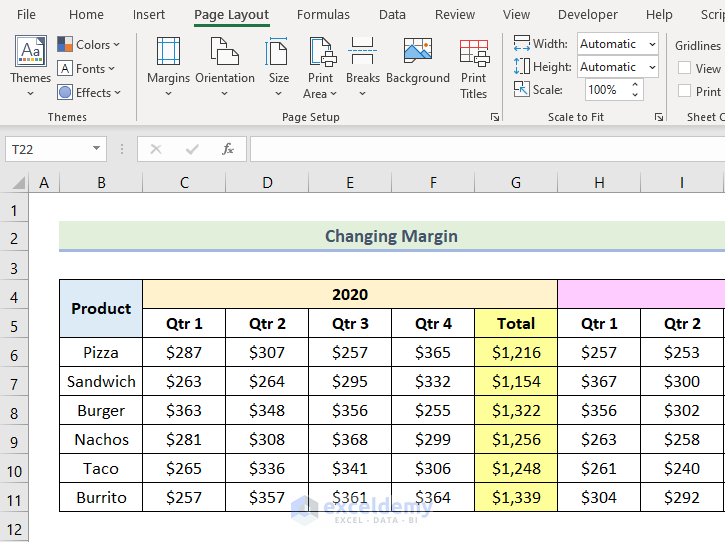Click the Scale icon
The image size is (725, 542).
(x=522, y=89)
